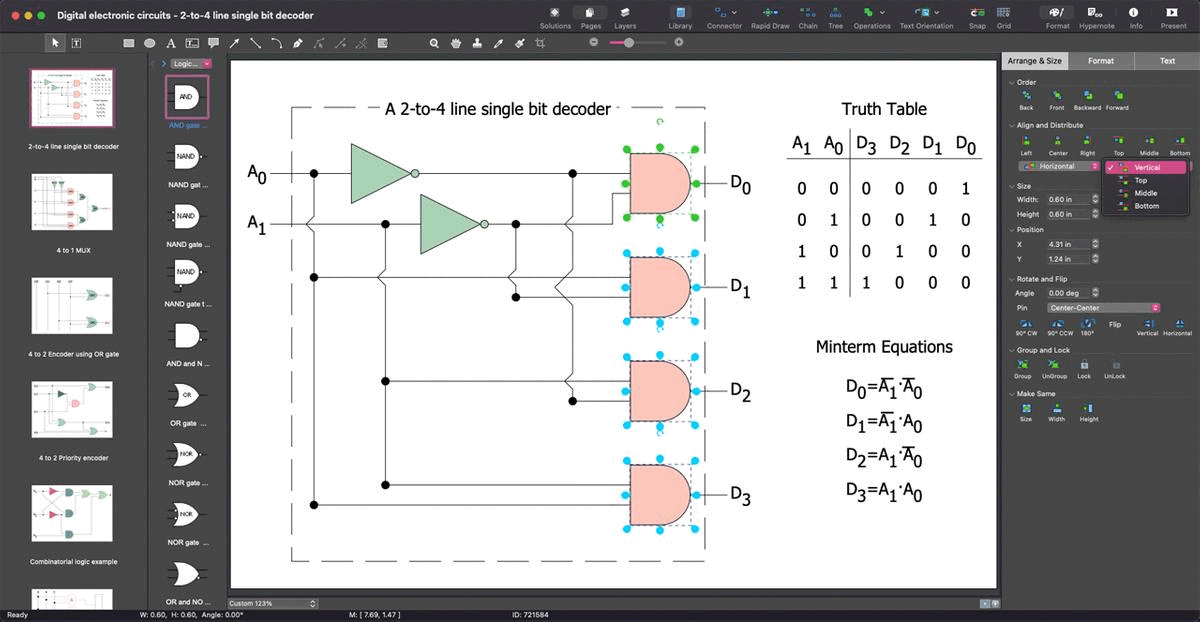
Task: Select the eyedropper tool
Action: (x=498, y=43)
